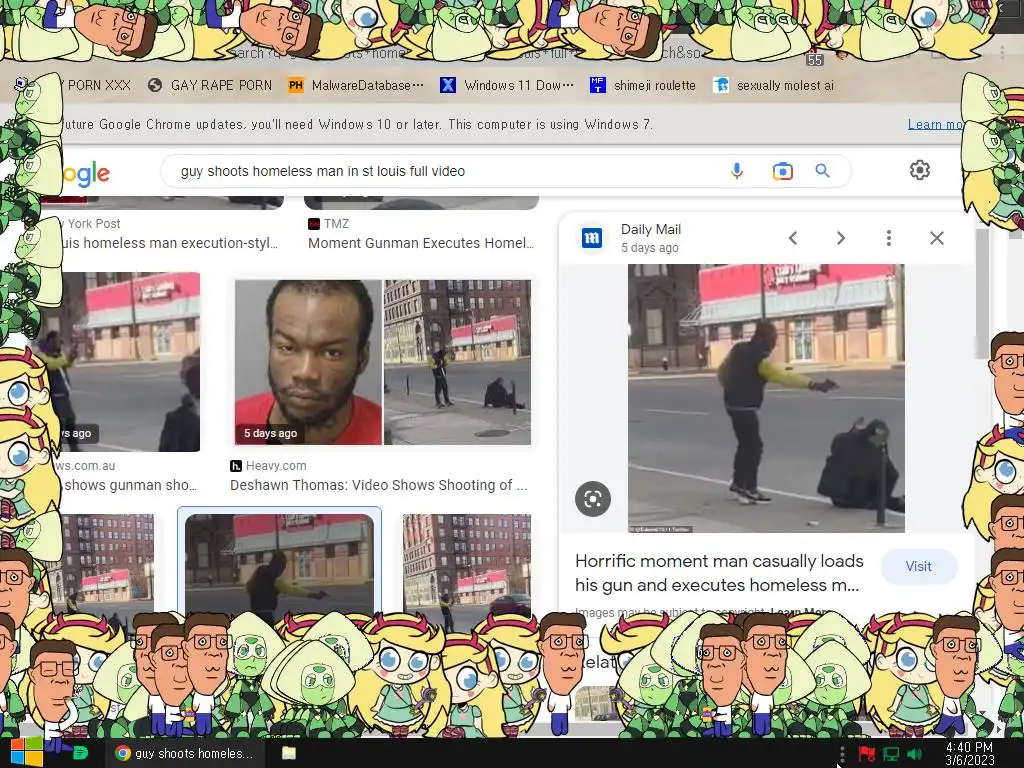Open the network tray icon

[891, 754]
